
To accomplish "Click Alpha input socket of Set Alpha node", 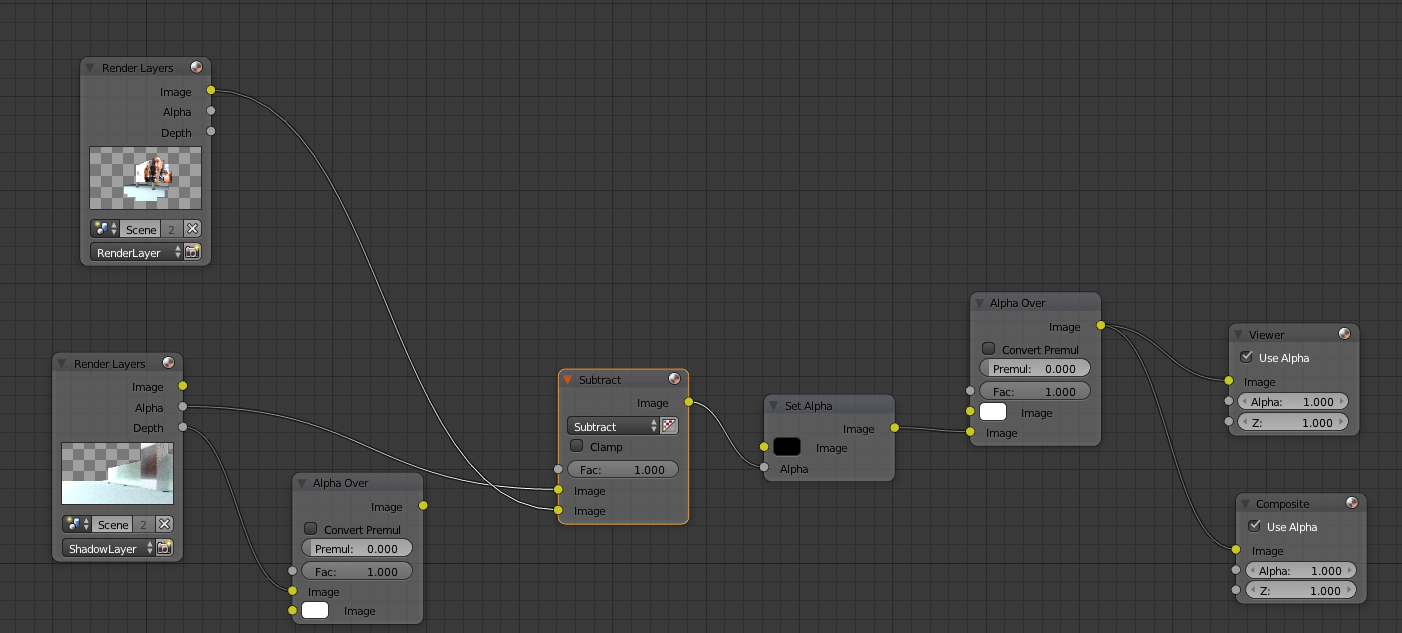I will pyautogui.click(x=764, y=467).
